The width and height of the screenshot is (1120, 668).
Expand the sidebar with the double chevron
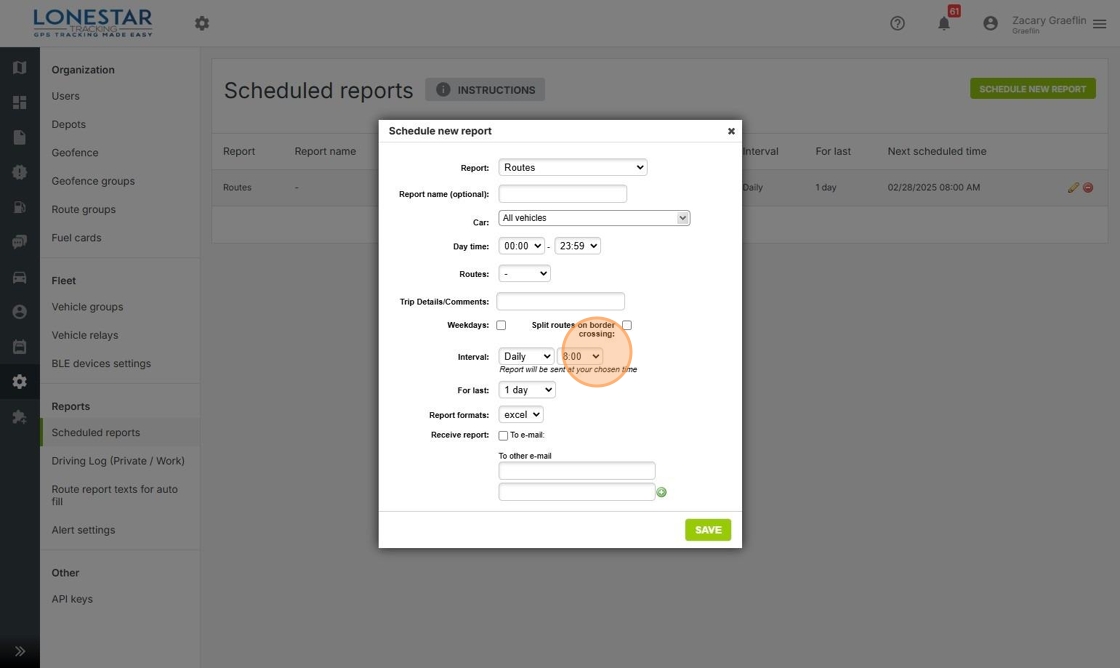click(x=19, y=651)
